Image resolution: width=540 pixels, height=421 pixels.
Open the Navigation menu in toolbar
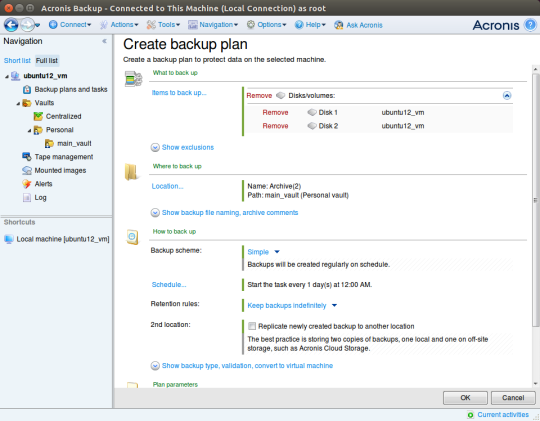[x=213, y=25]
